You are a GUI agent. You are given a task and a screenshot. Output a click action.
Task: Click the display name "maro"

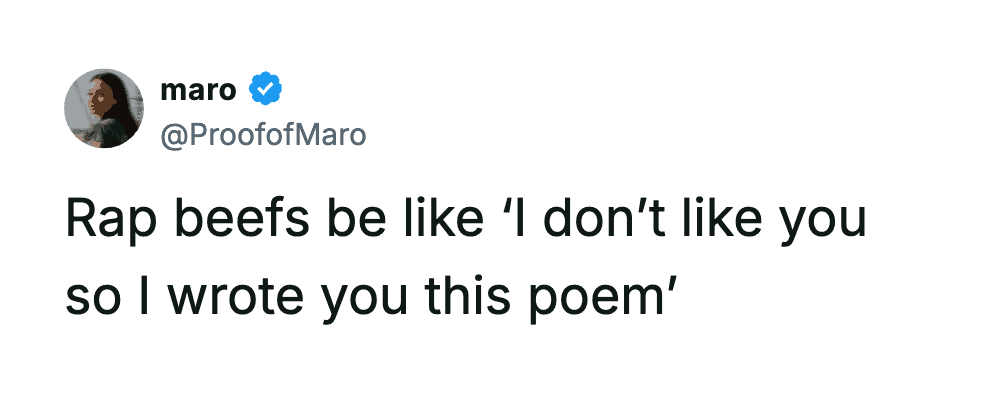tap(198, 91)
